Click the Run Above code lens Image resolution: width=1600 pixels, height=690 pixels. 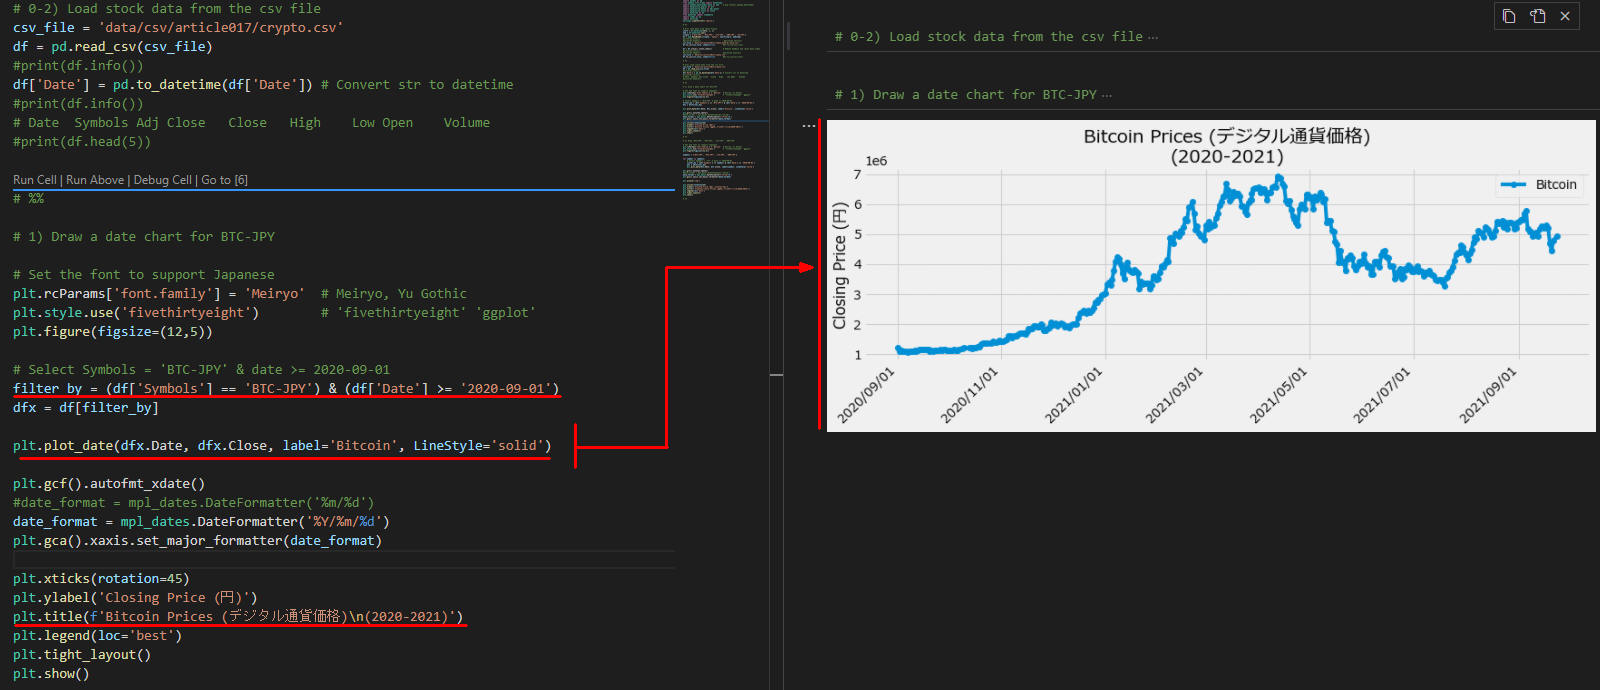click(95, 180)
